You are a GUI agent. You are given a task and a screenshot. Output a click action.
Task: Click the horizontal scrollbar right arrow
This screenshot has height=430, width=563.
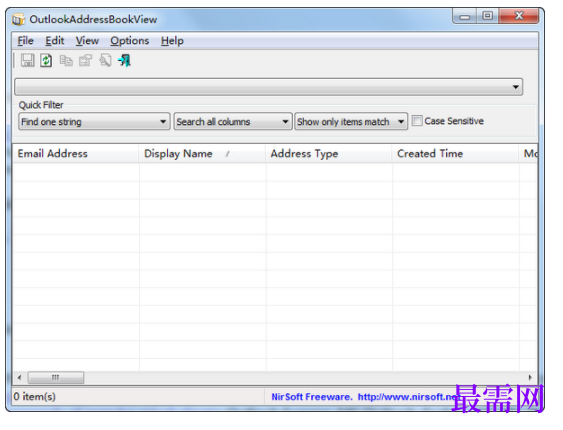(530, 378)
